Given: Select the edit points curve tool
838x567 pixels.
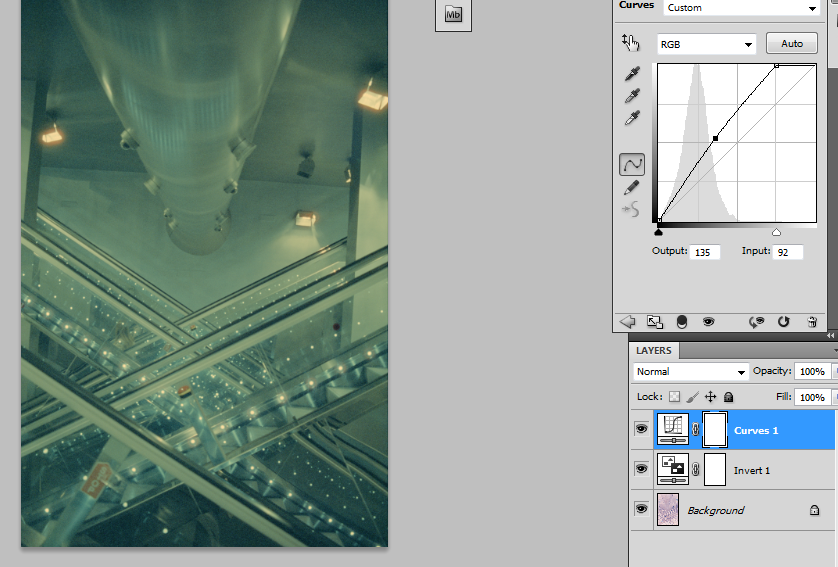Looking at the screenshot, I should click(x=631, y=164).
